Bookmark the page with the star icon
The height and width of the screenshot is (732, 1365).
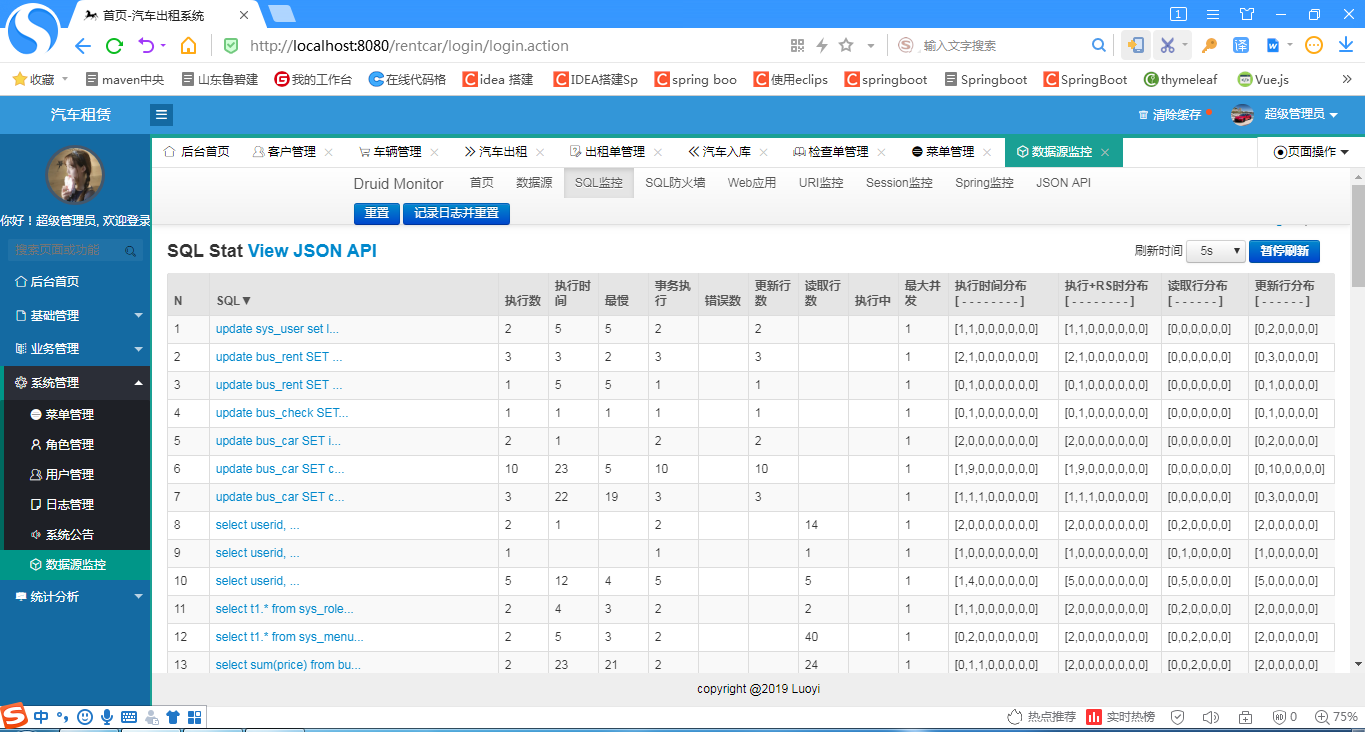tap(846, 45)
